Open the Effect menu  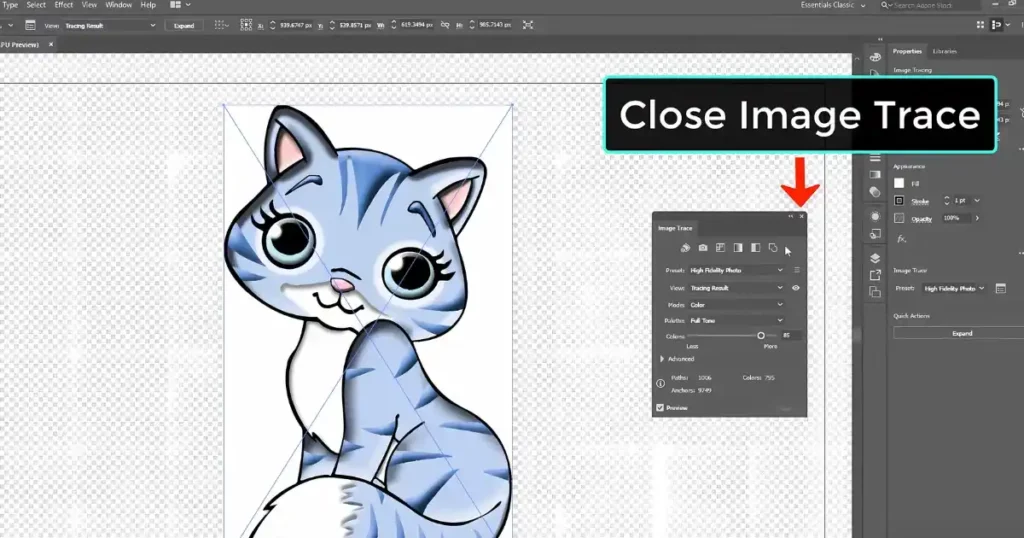[63, 5]
